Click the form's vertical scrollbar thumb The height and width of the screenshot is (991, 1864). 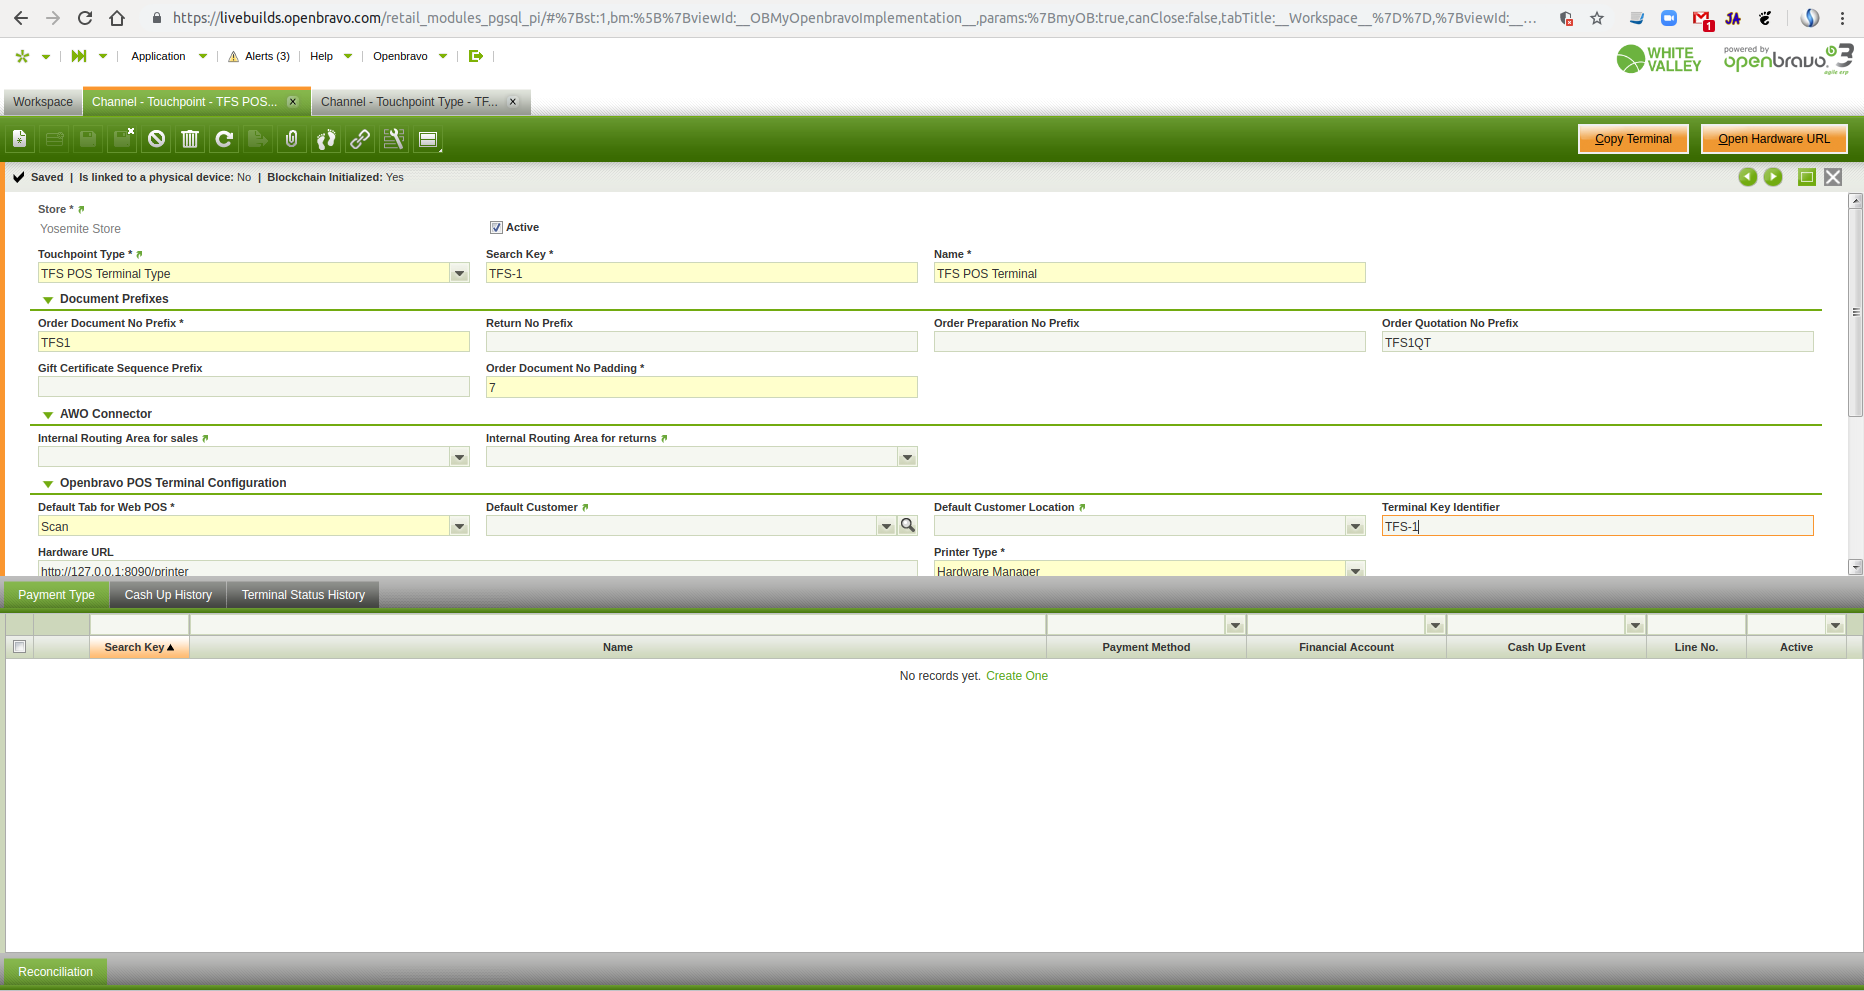1856,313
